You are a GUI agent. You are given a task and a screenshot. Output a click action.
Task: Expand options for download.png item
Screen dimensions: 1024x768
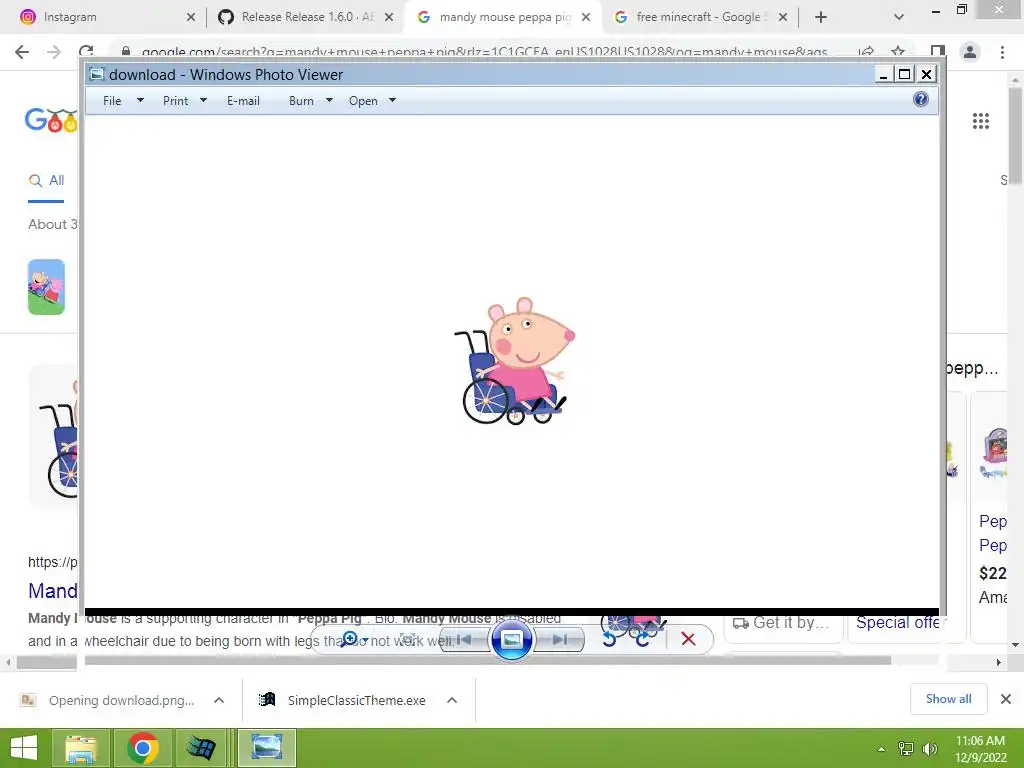(219, 700)
